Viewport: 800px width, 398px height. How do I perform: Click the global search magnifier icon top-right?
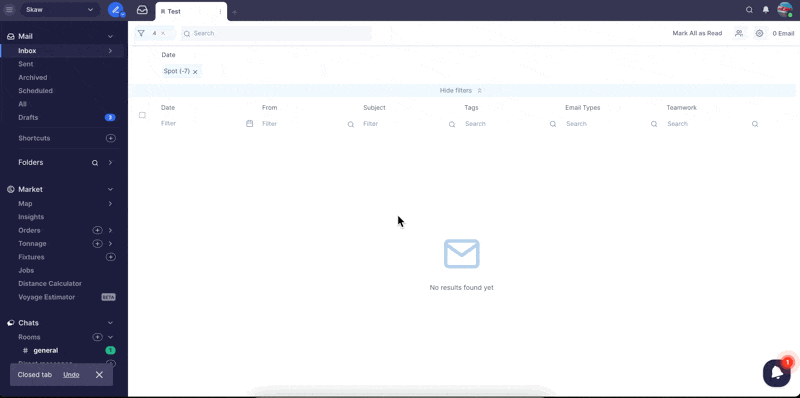pyautogui.click(x=749, y=10)
